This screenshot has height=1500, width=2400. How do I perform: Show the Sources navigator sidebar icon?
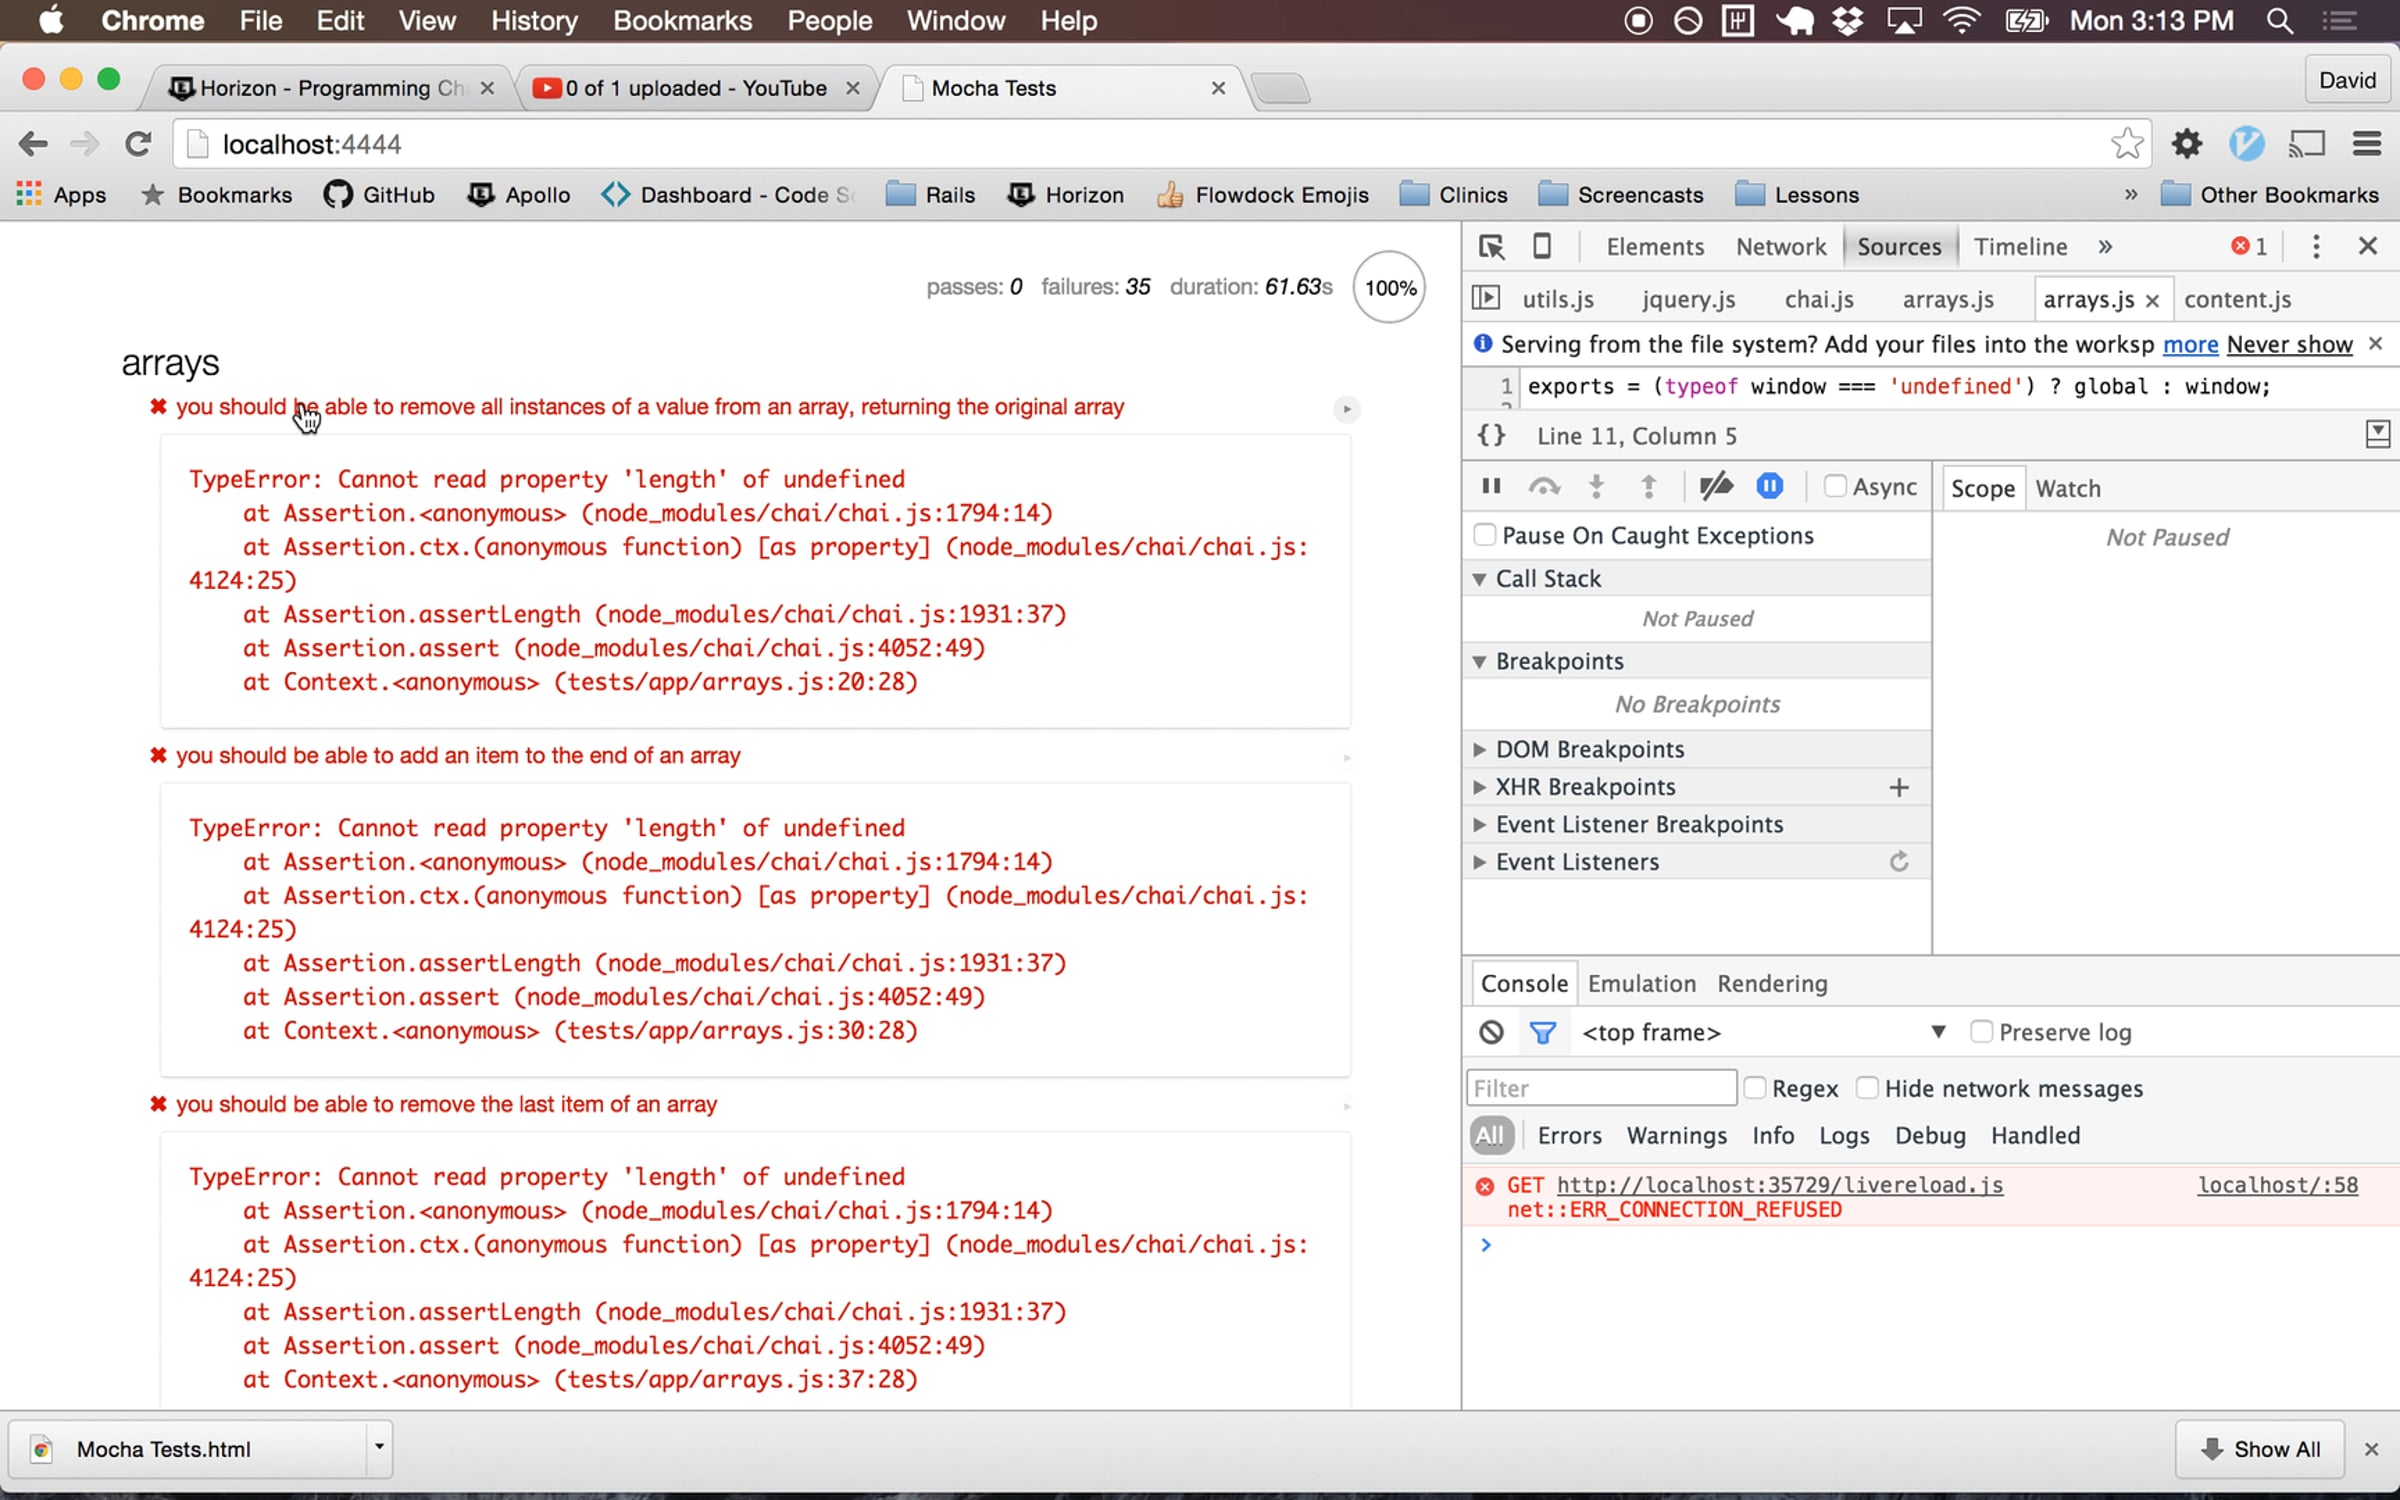coord(1486,298)
